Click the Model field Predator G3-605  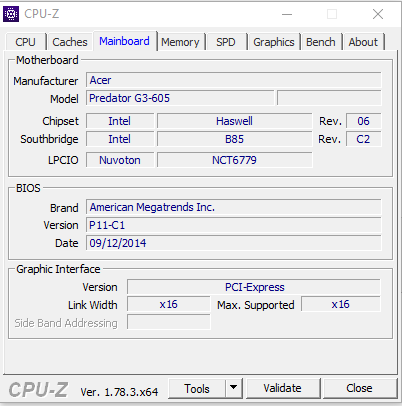tap(180, 98)
